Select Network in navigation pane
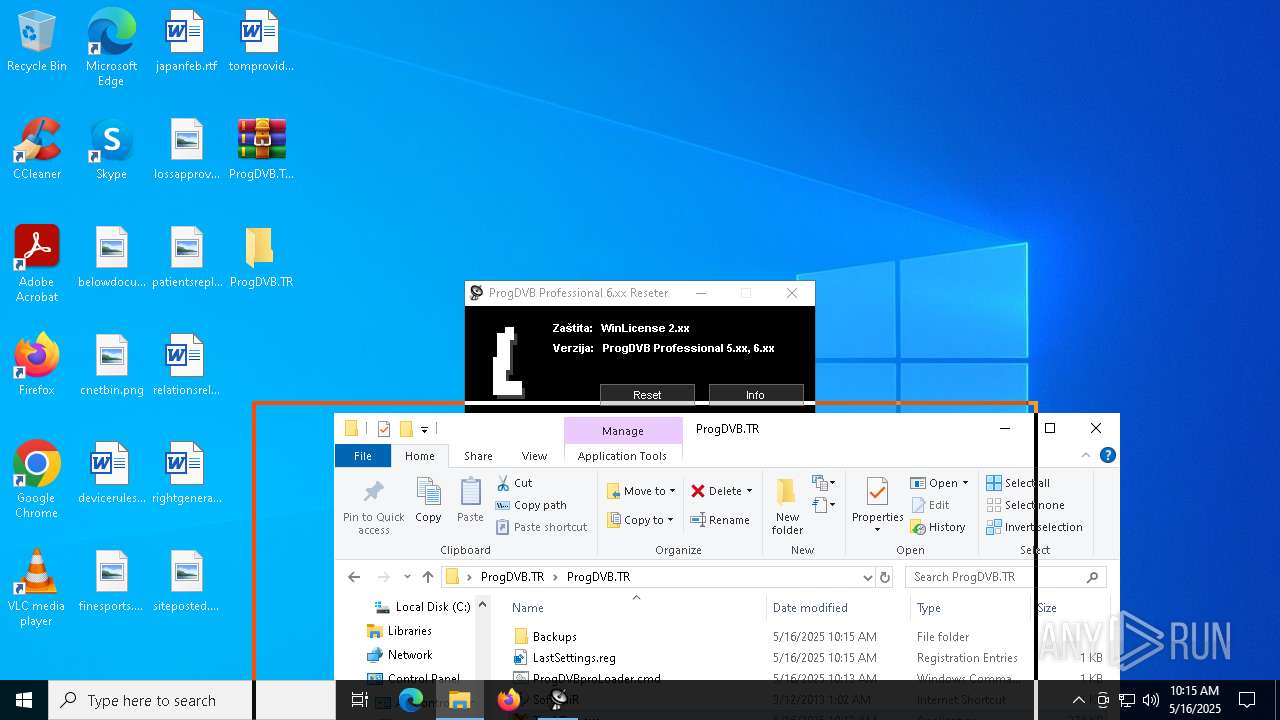1280x720 pixels. [400, 655]
